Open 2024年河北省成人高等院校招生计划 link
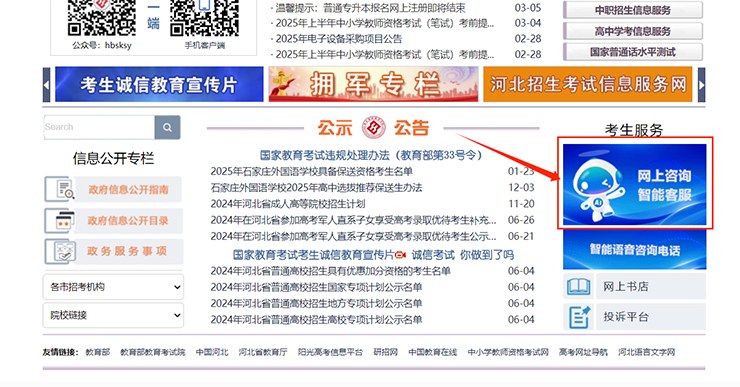This screenshot has width=740, height=387. [x=288, y=204]
